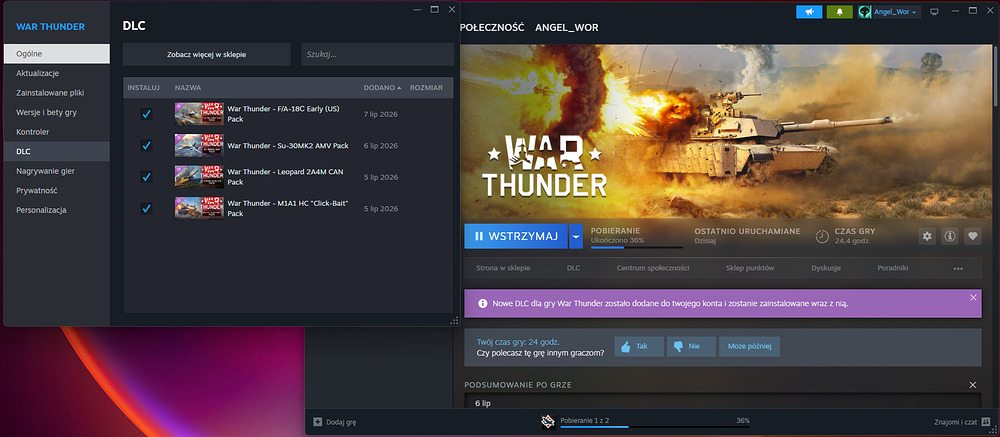Click Tak to recommend the game

[639, 346]
